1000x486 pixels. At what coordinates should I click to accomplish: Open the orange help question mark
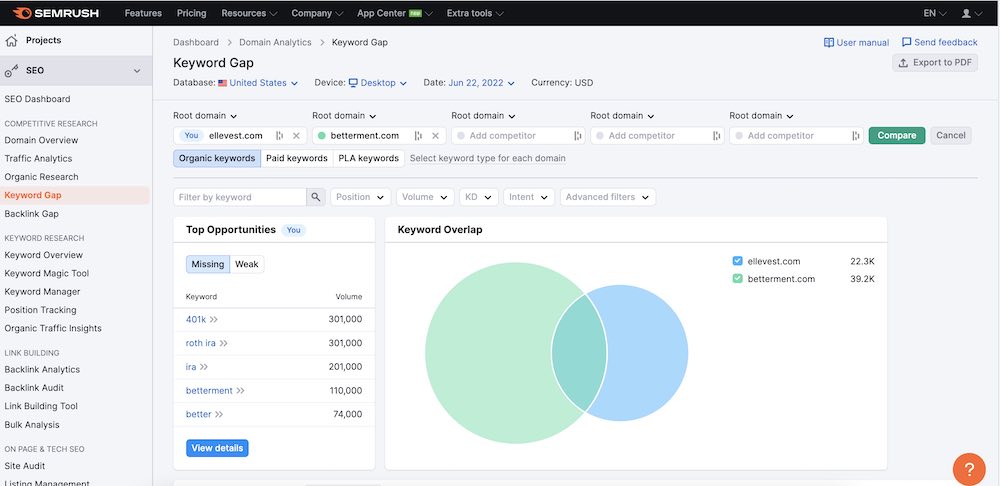click(x=968, y=468)
